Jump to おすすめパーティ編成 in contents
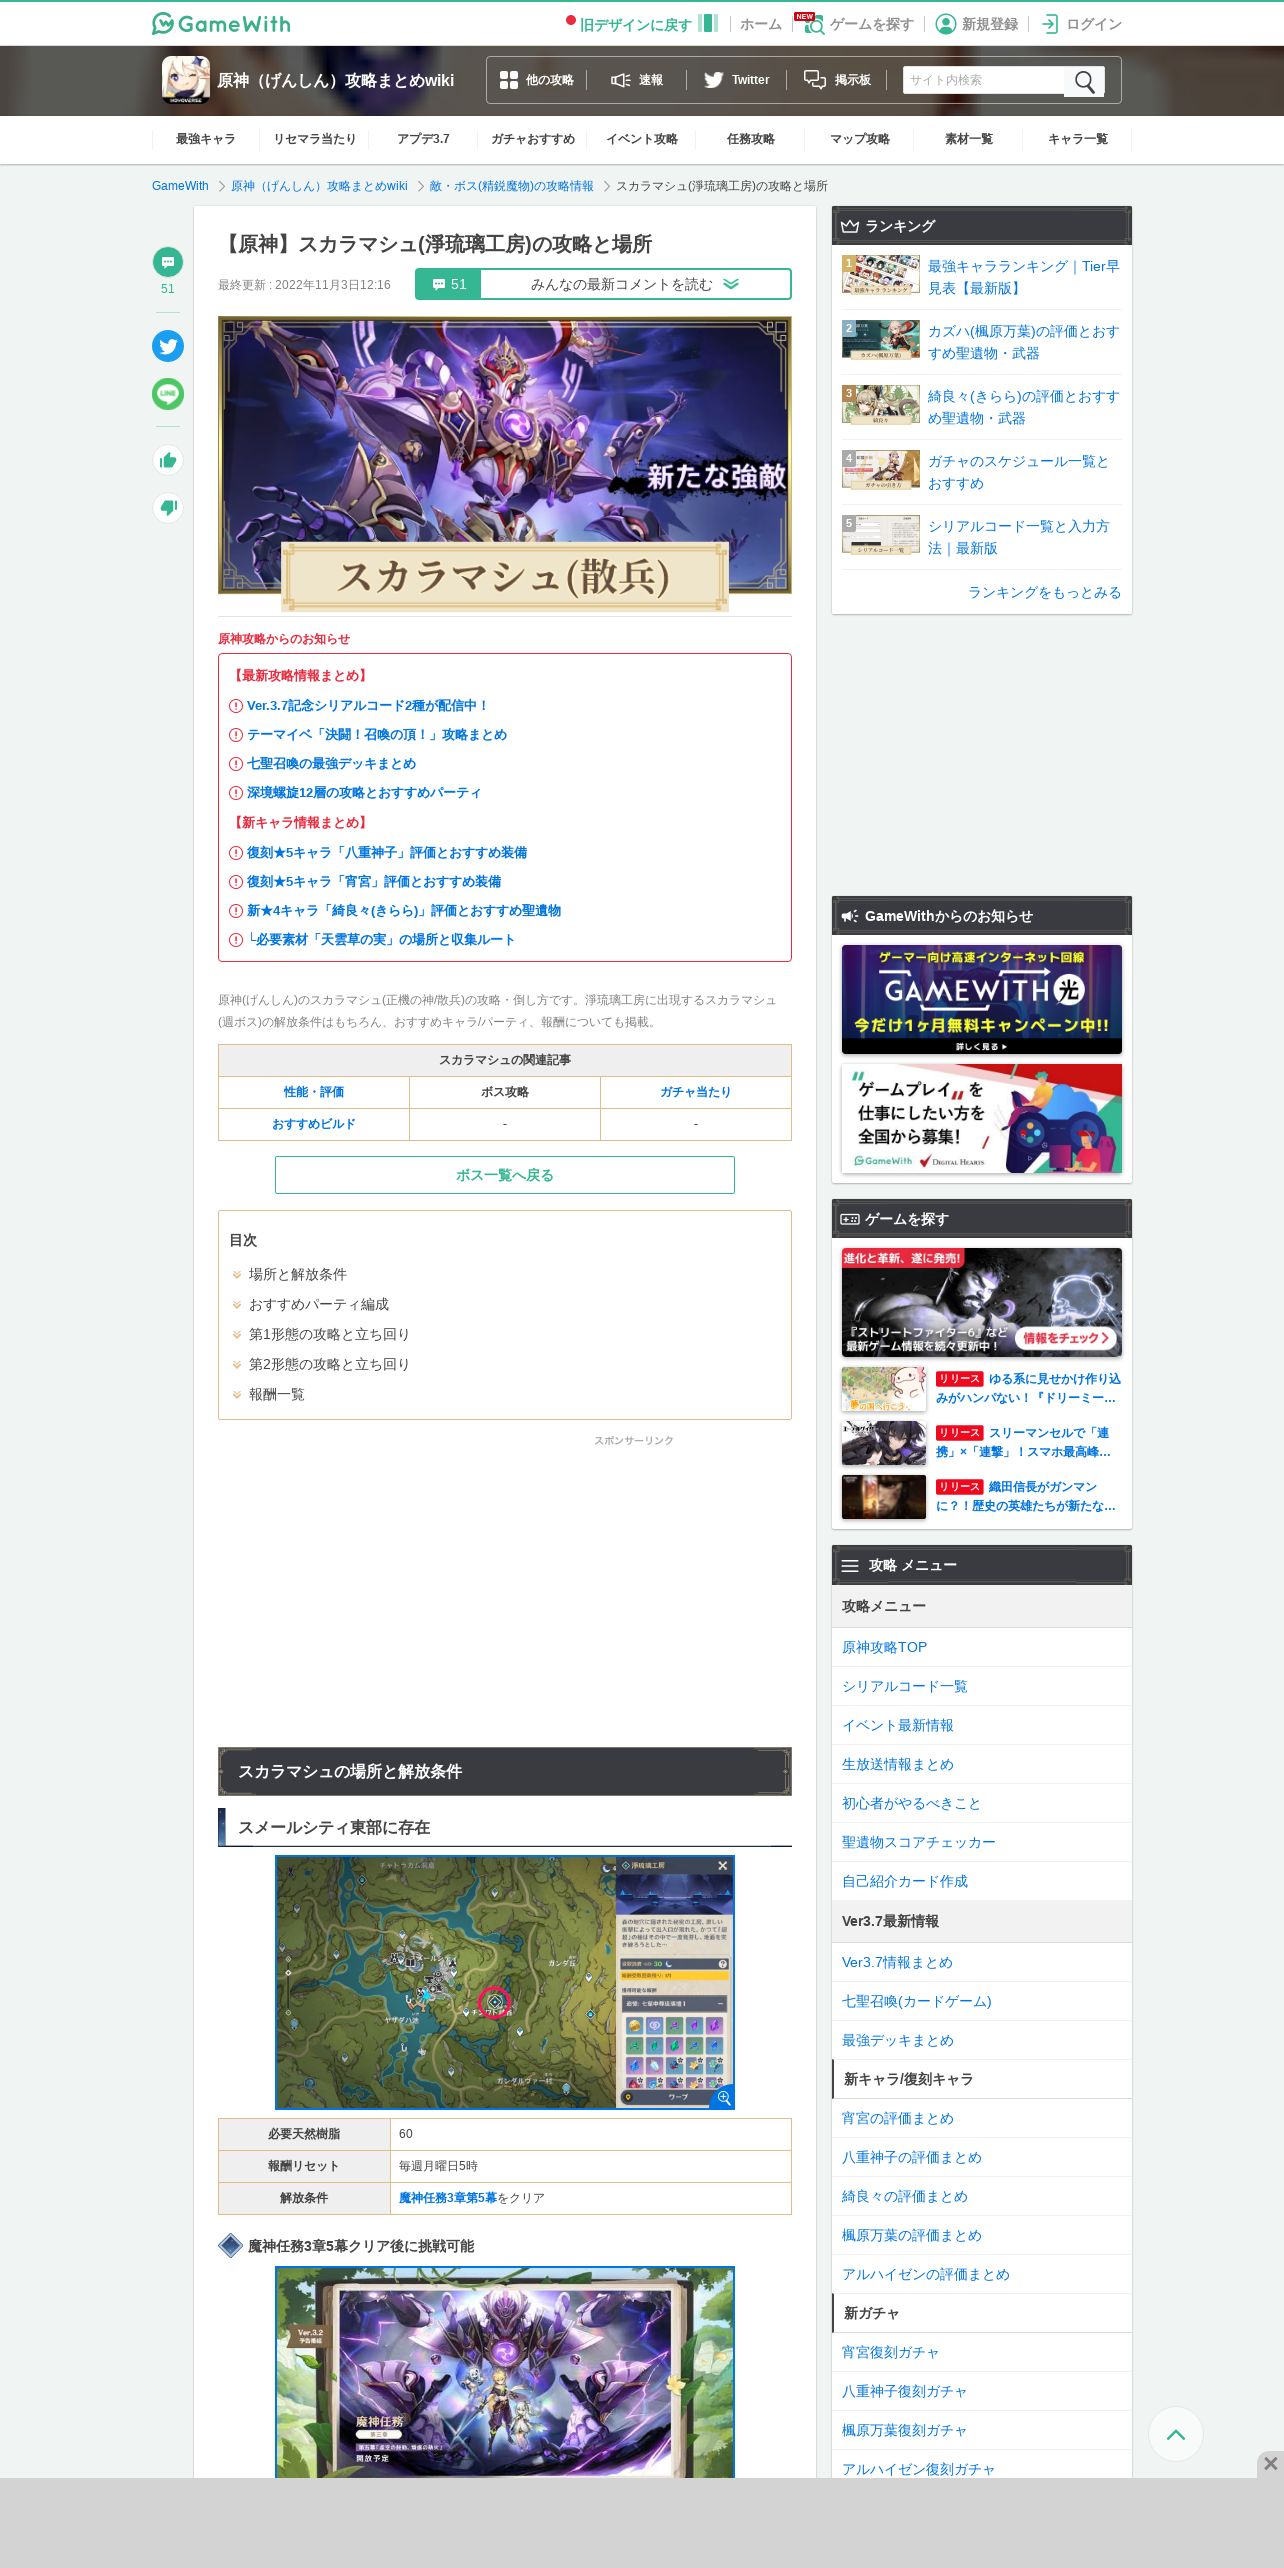The height and width of the screenshot is (2568, 1284). tap(319, 1304)
